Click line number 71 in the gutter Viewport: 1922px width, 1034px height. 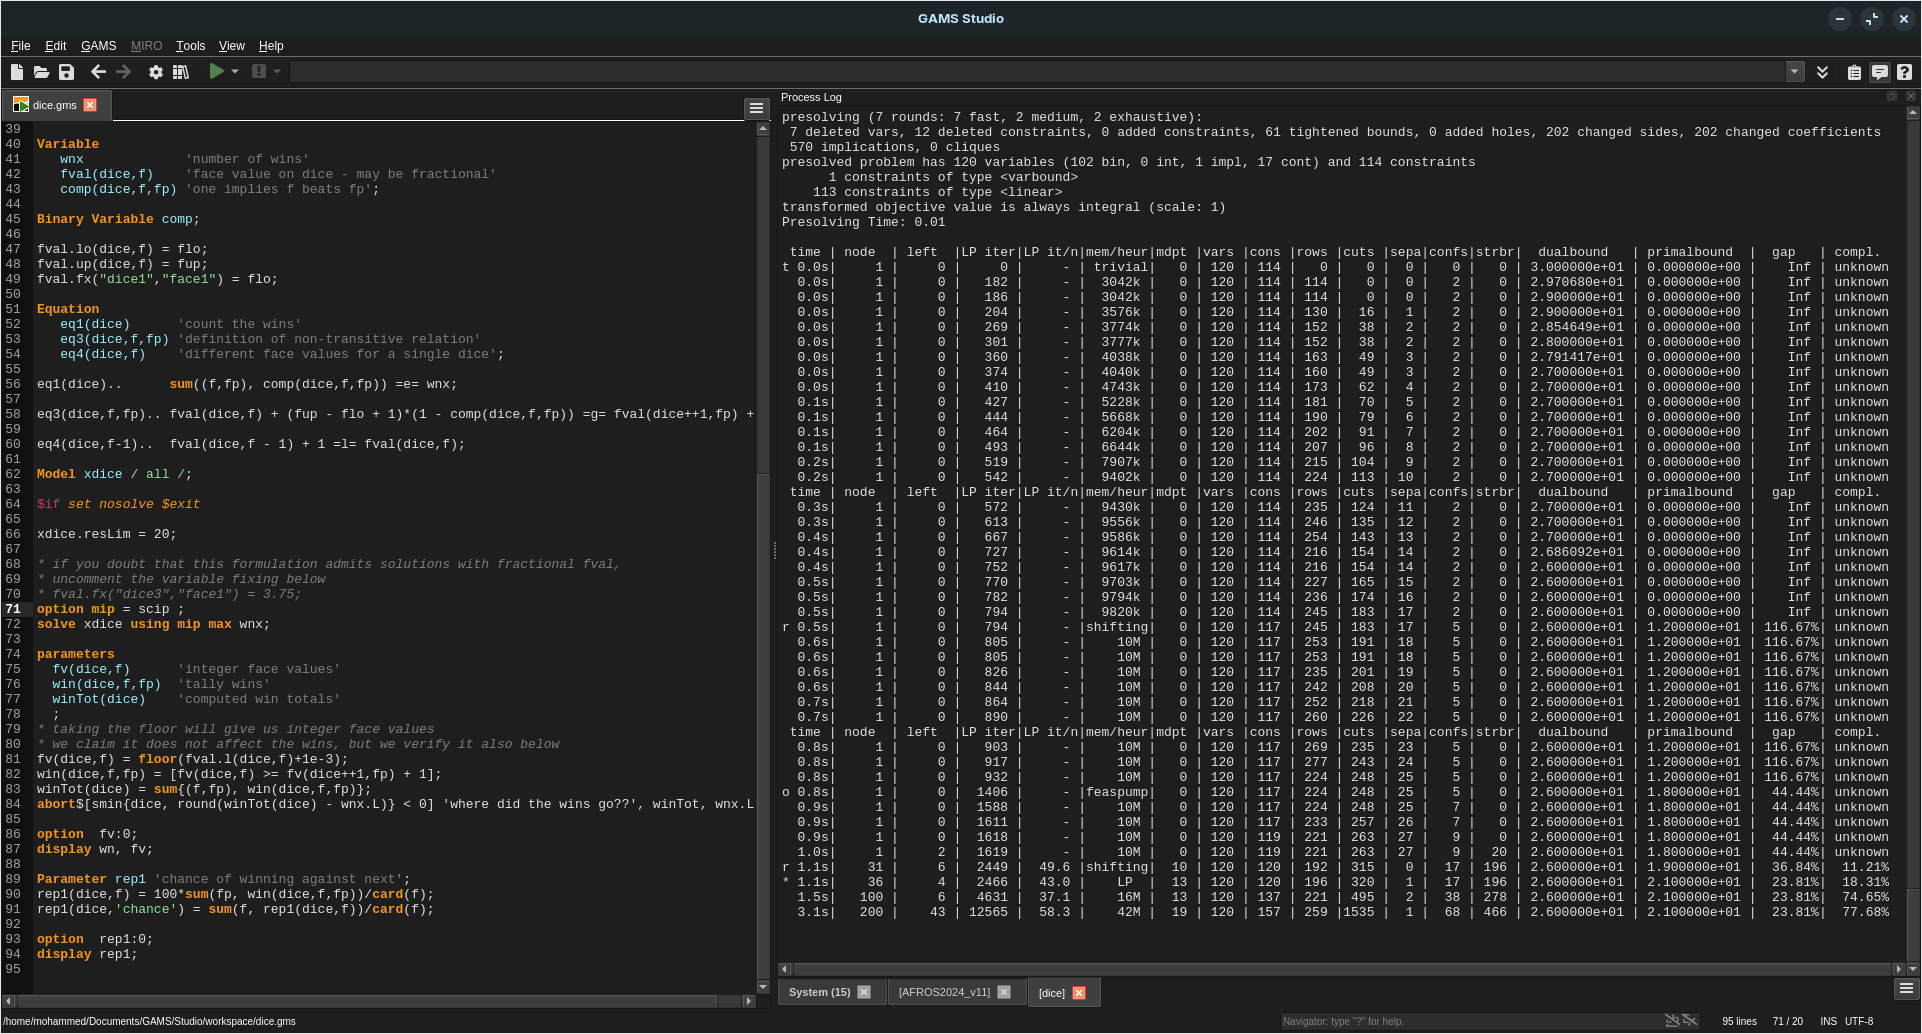(x=13, y=609)
